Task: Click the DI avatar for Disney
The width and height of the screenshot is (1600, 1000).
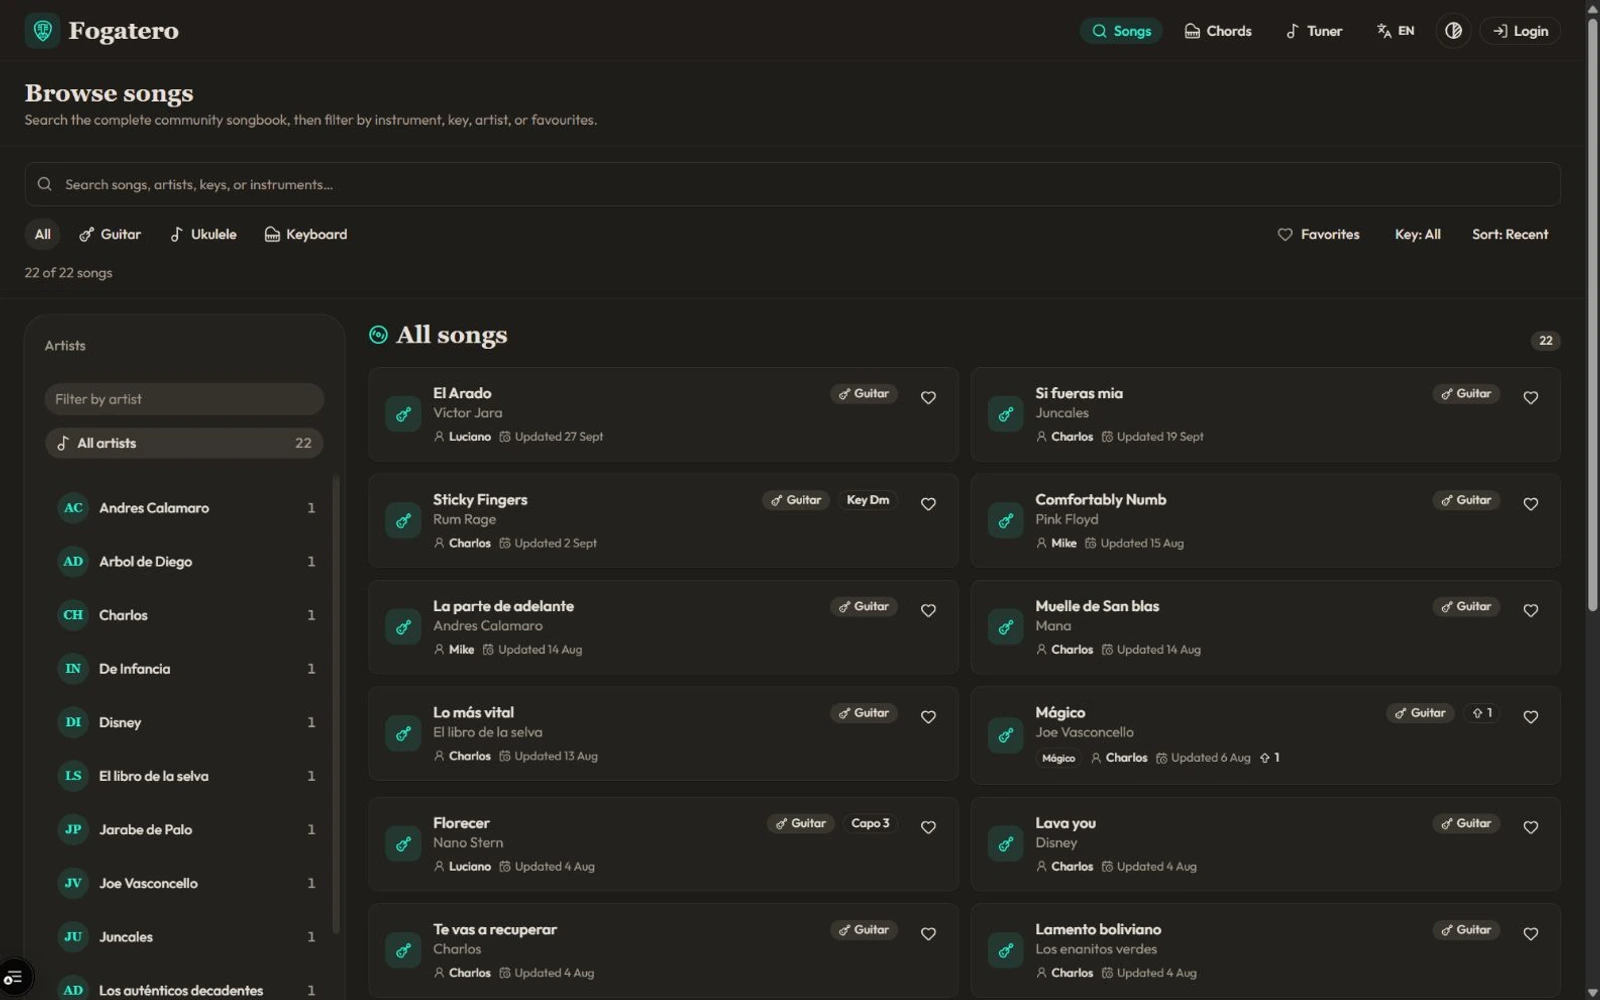Action: coord(73,722)
